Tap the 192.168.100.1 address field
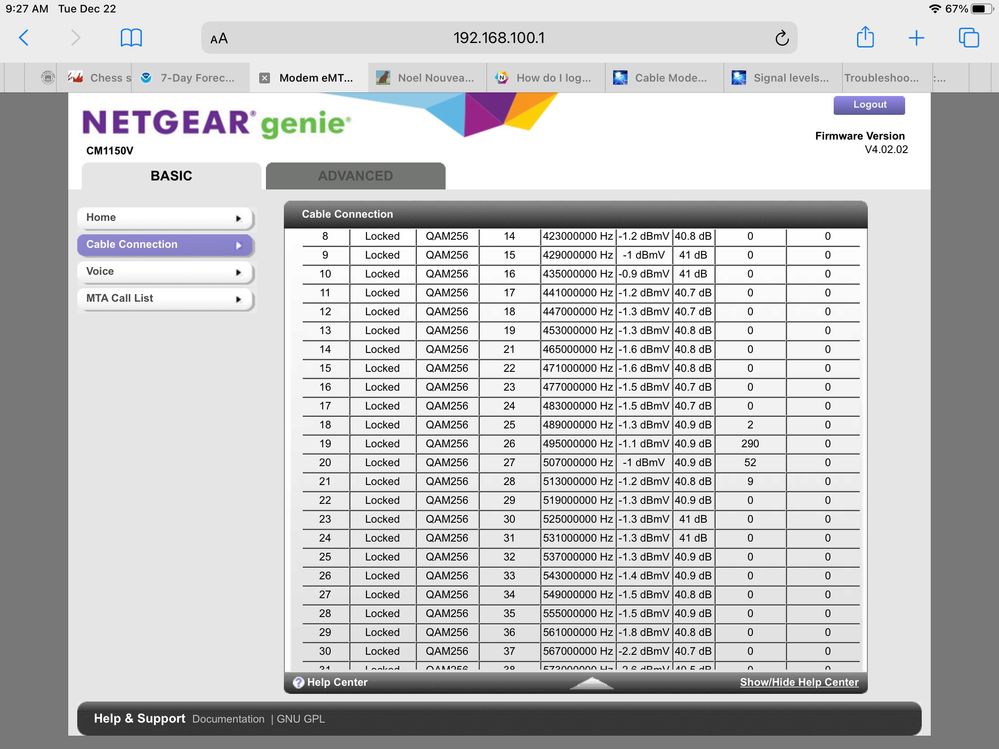This screenshot has width=999, height=749. (499, 38)
